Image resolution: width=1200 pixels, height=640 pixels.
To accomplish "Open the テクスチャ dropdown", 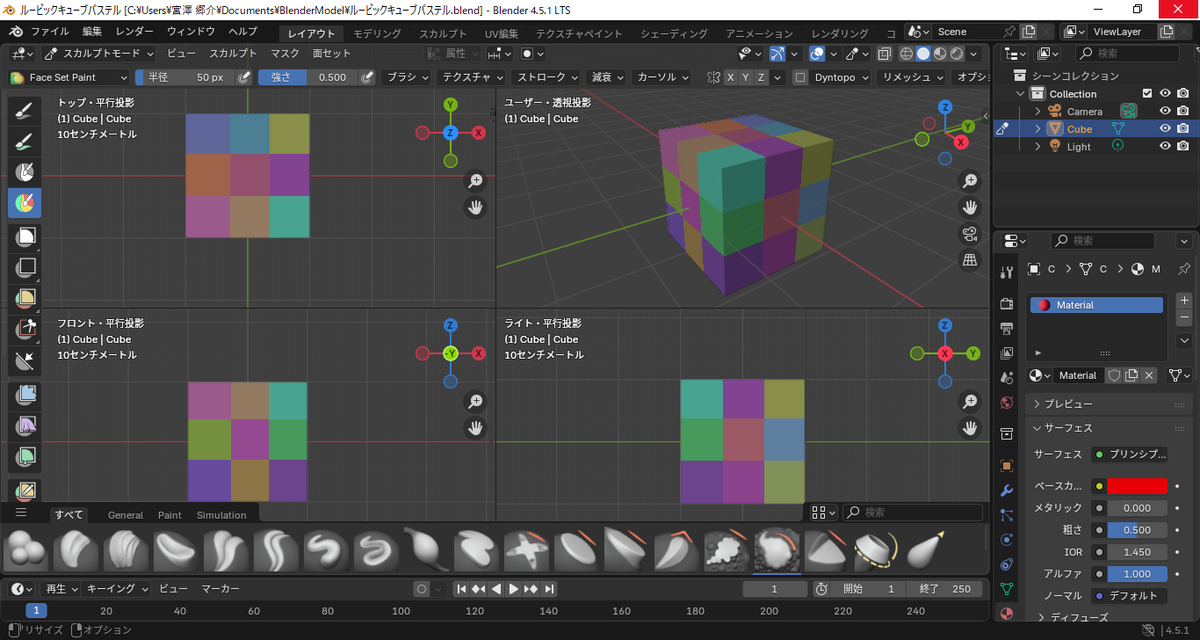I will [473, 77].
